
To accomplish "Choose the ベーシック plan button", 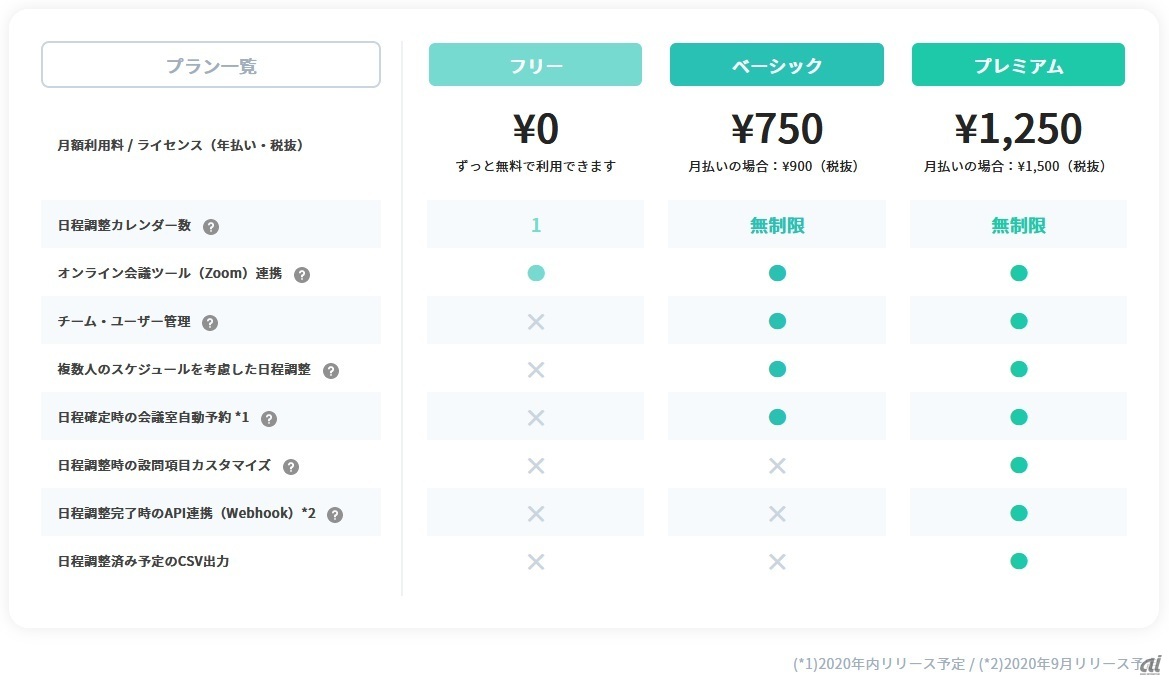I will point(777,65).
